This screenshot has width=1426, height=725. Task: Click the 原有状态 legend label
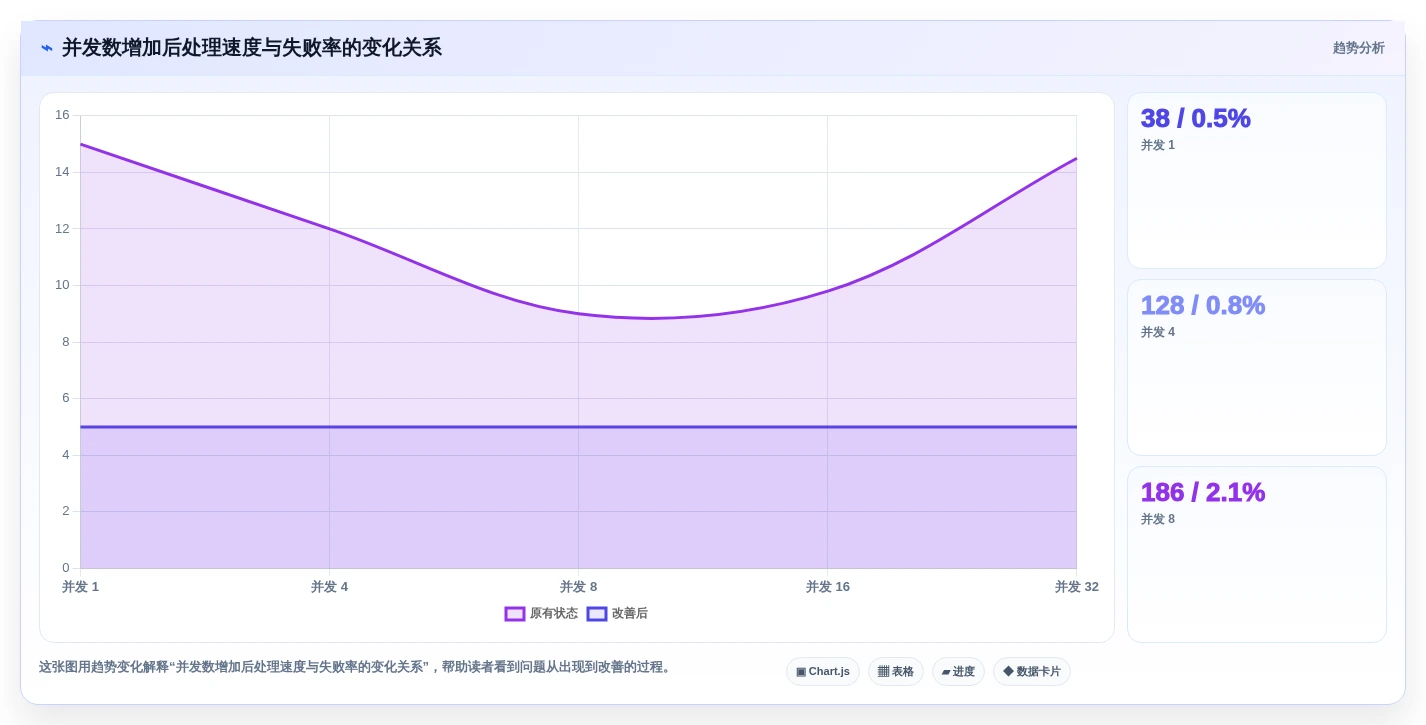pos(554,614)
